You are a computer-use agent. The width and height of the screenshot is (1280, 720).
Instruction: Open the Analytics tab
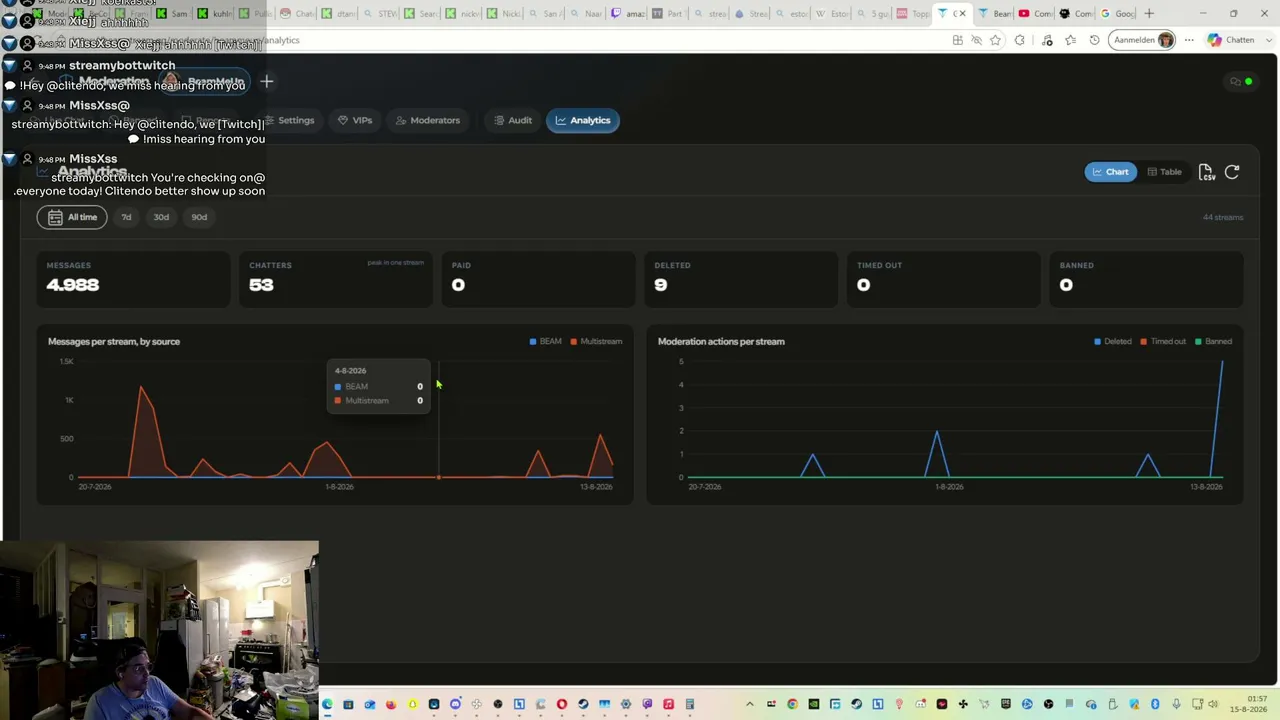pos(583,120)
